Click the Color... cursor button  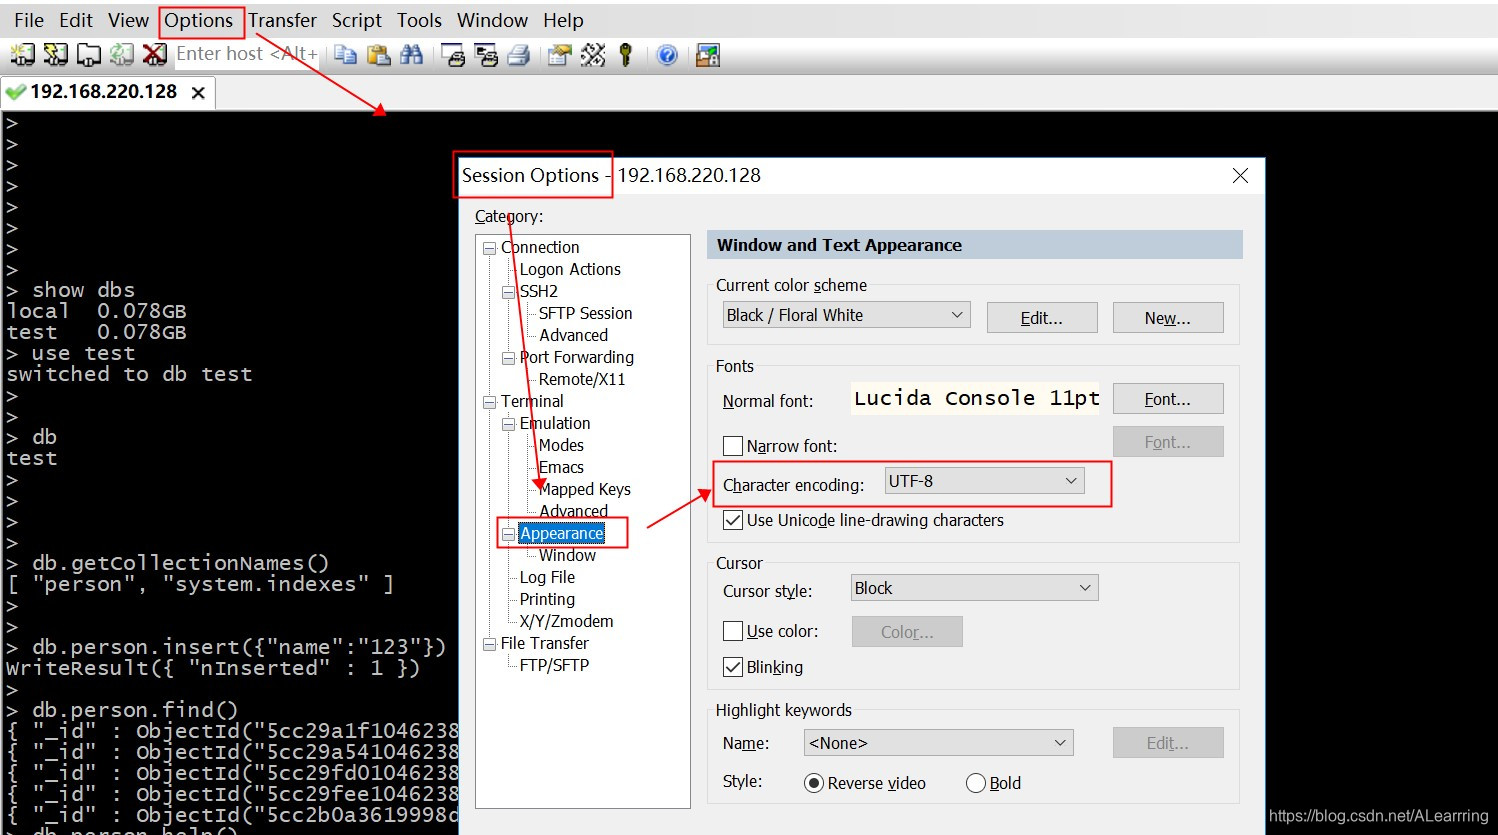(x=907, y=632)
